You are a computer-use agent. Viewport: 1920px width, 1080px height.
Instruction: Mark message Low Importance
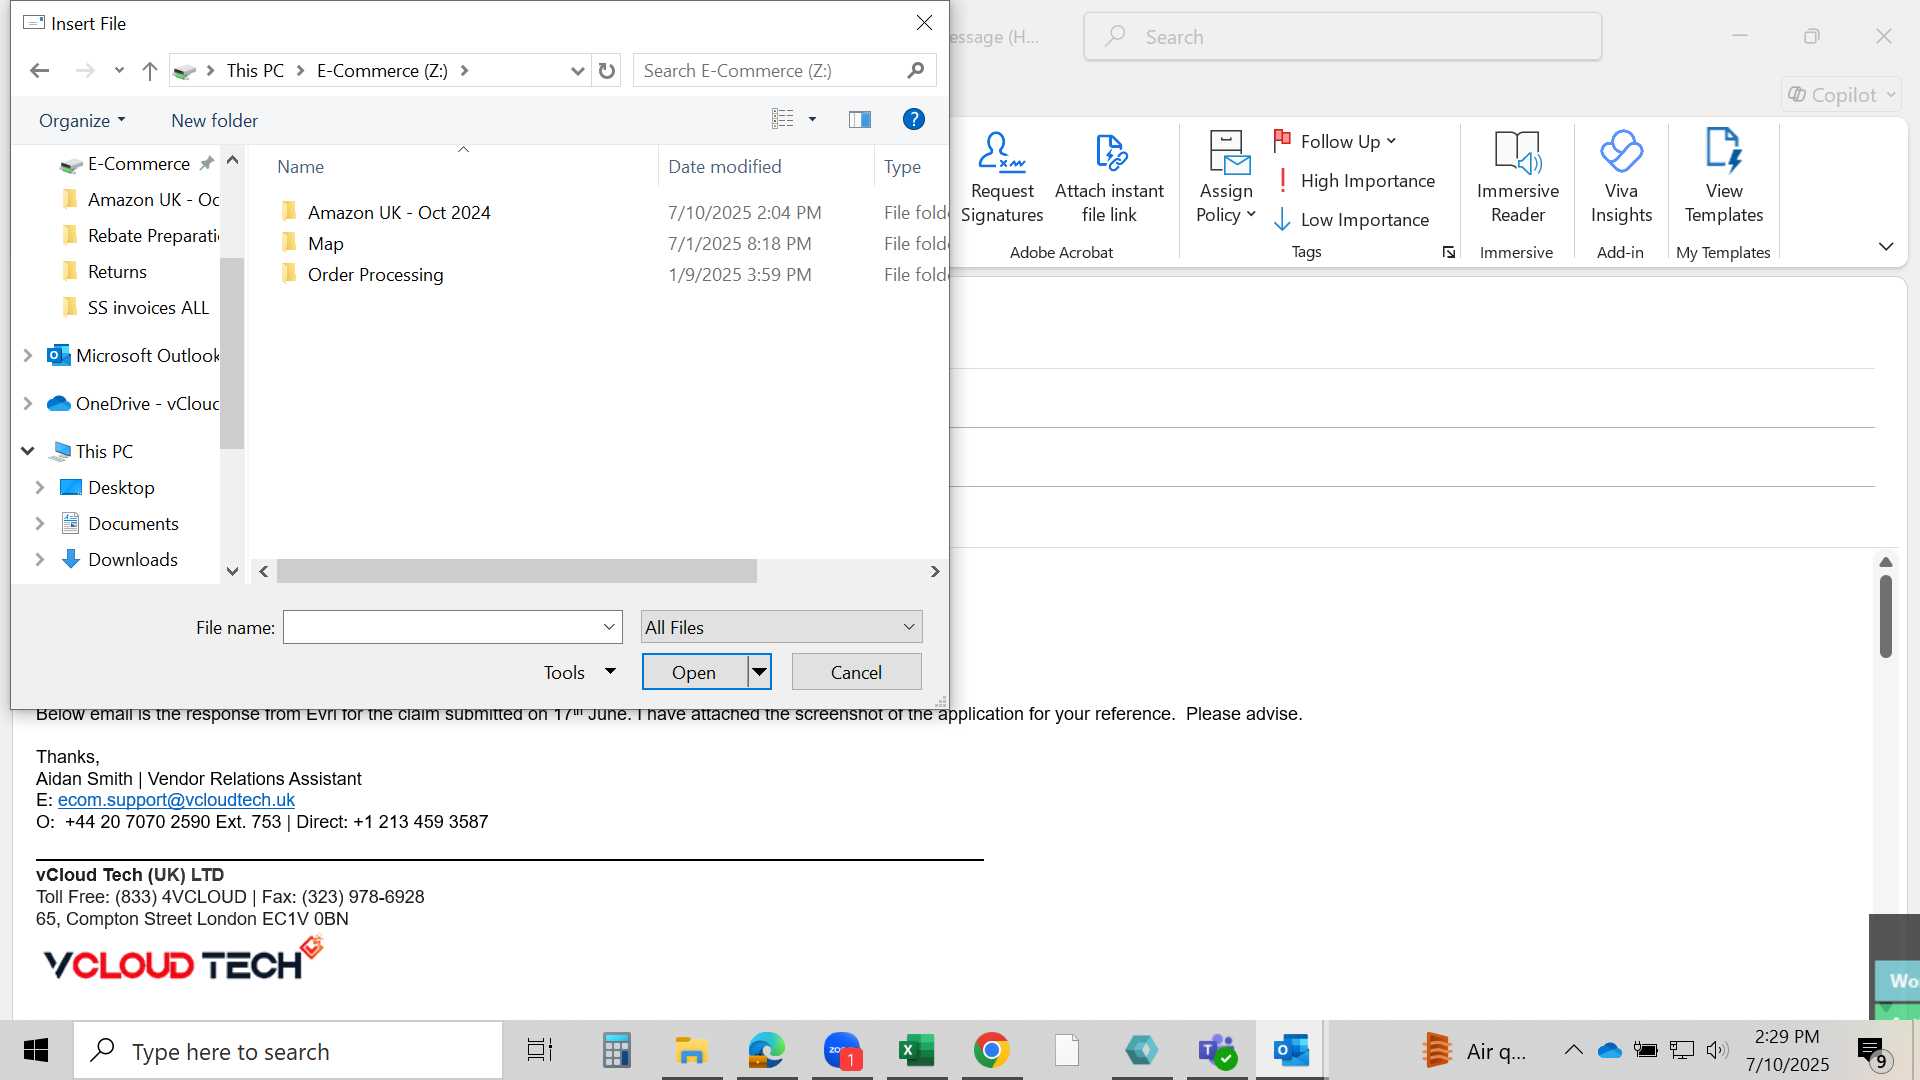[1352, 220]
